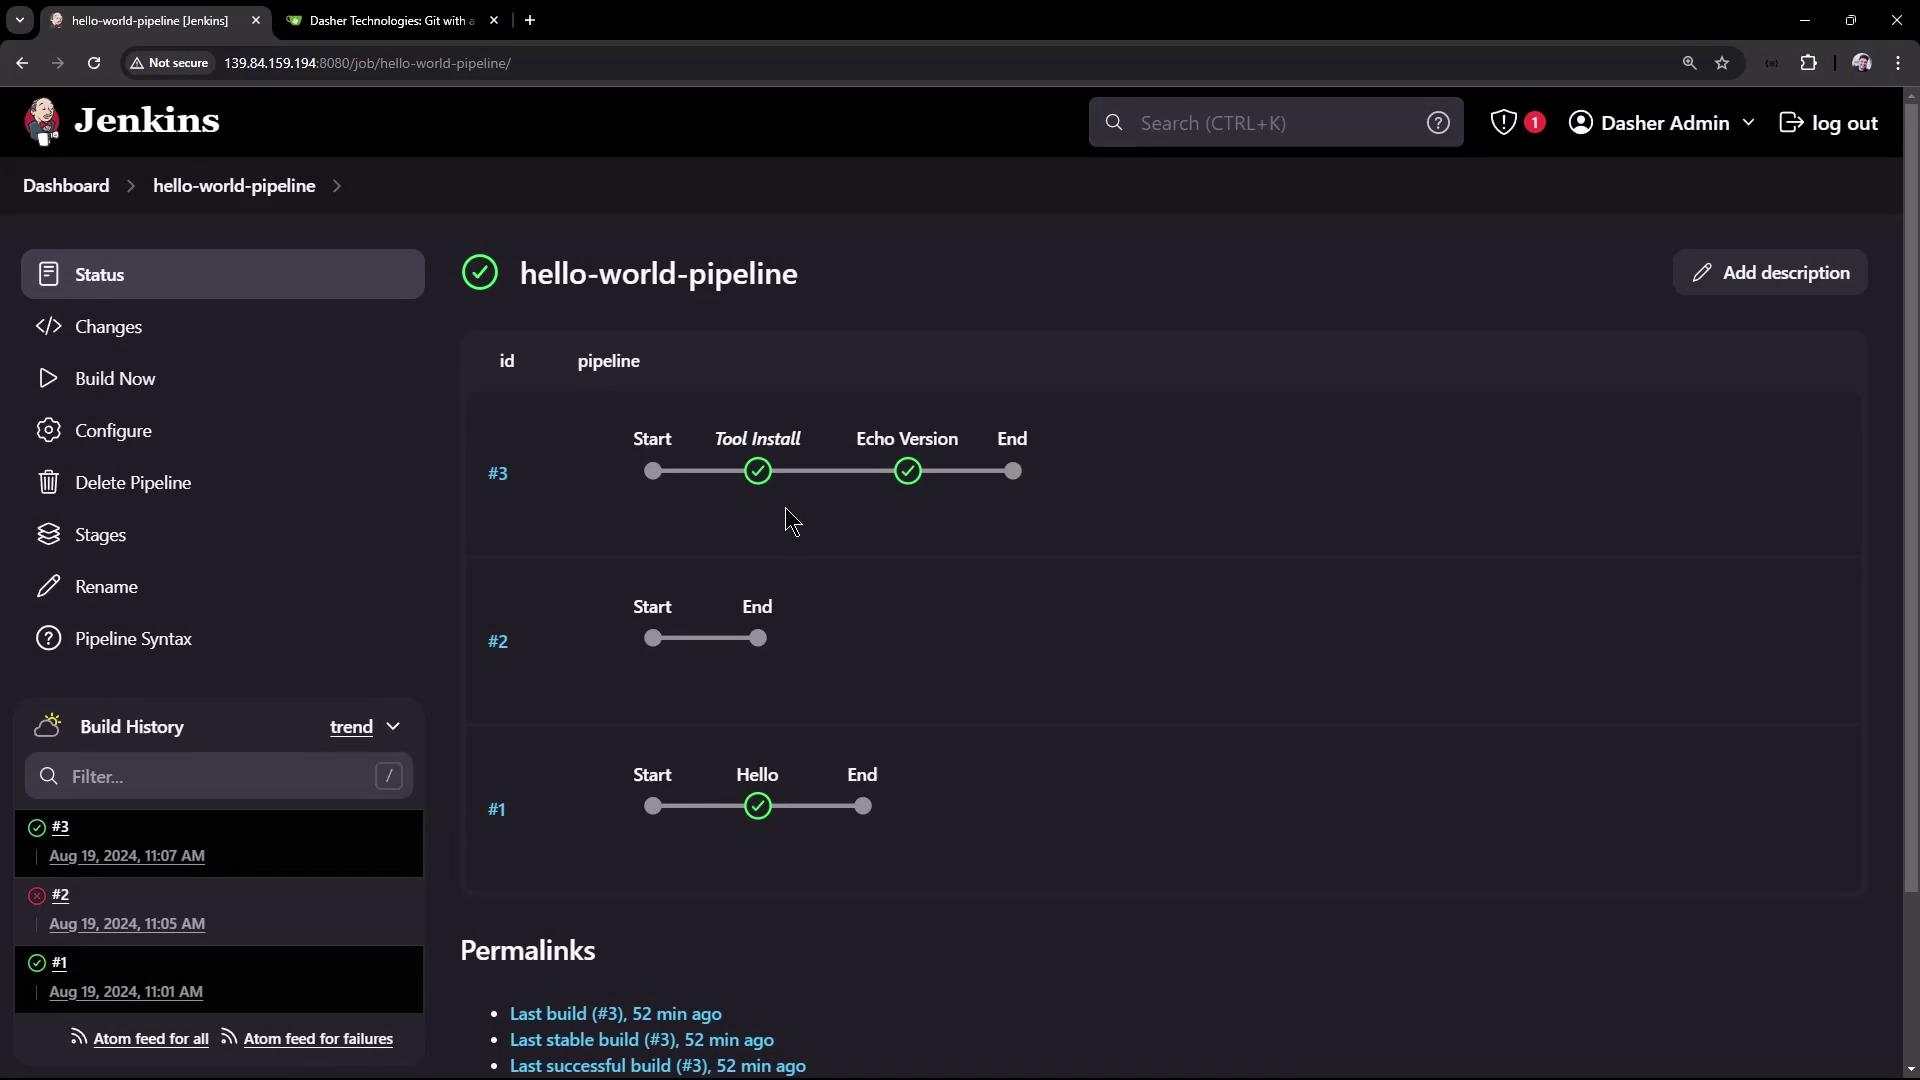Click the Jenkins logo icon

pyautogui.click(x=42, y=122)
